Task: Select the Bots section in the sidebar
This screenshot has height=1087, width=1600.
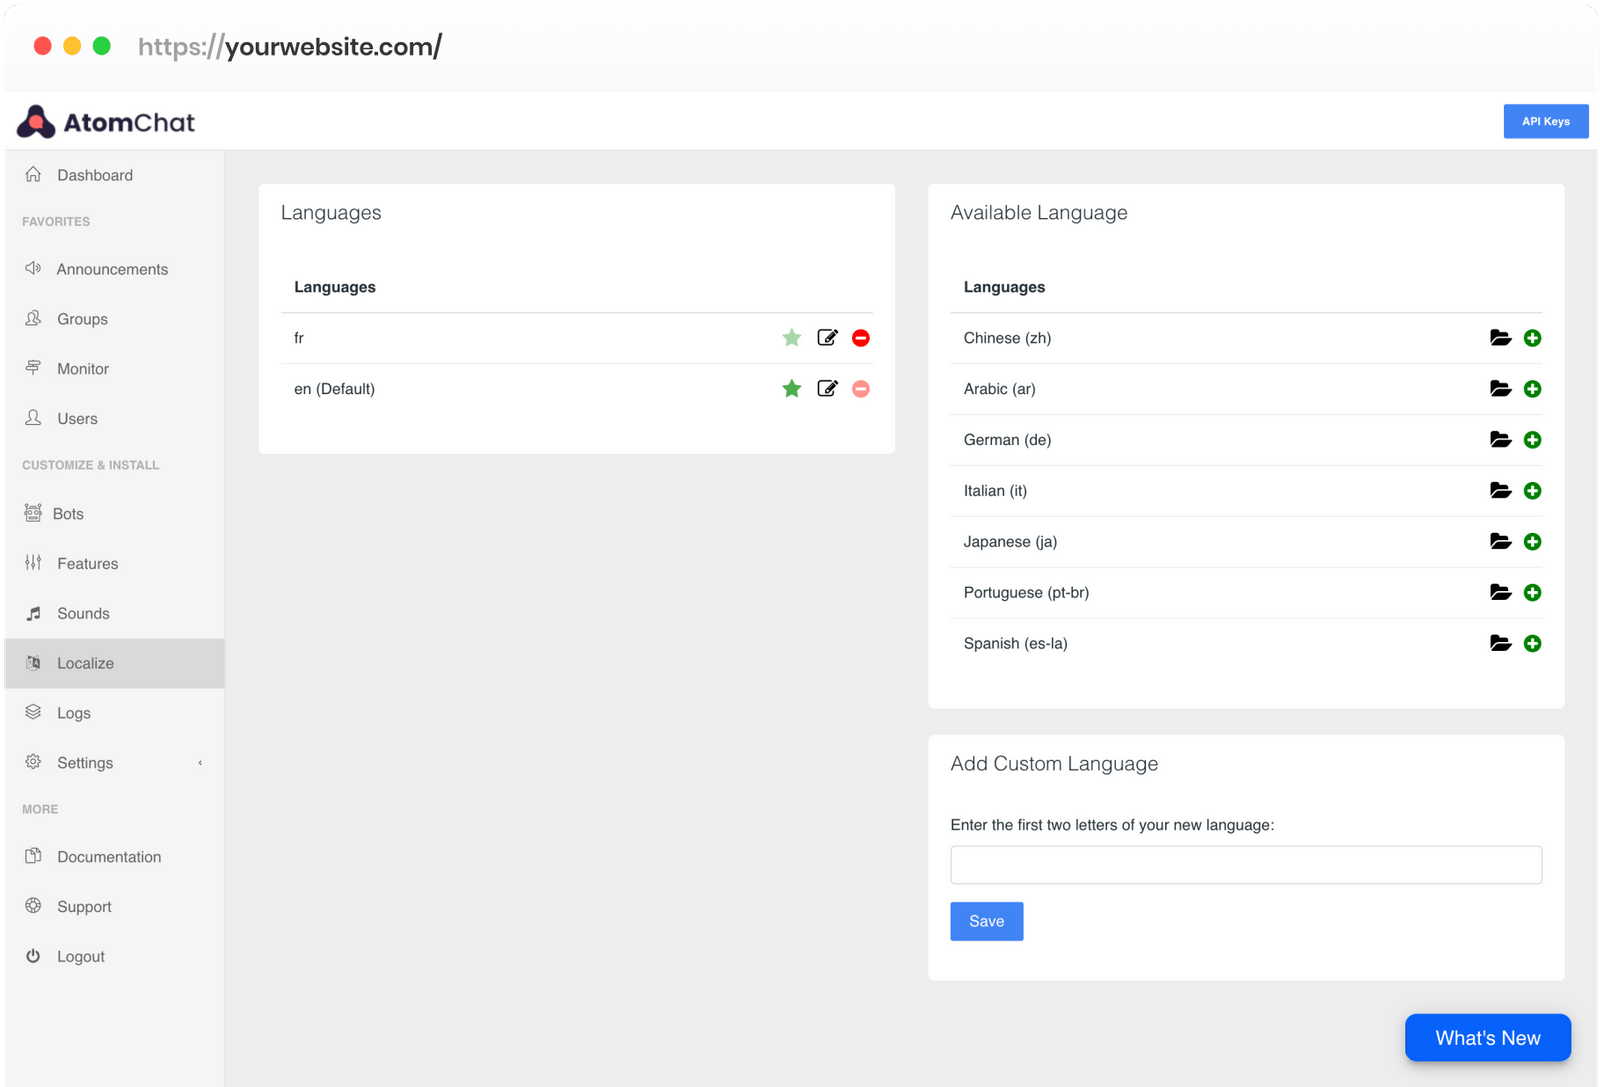Action: coord(68,513)
